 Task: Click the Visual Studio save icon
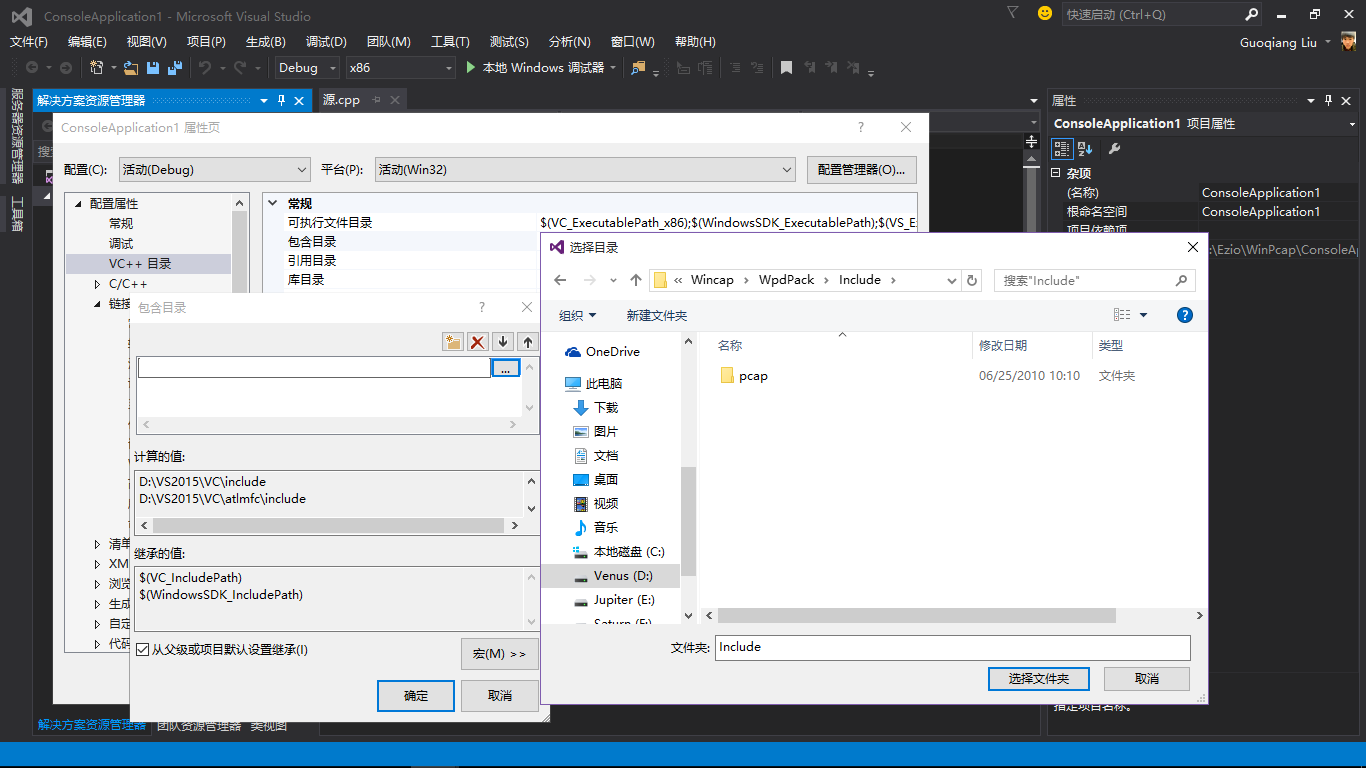(x=153, y=68)
